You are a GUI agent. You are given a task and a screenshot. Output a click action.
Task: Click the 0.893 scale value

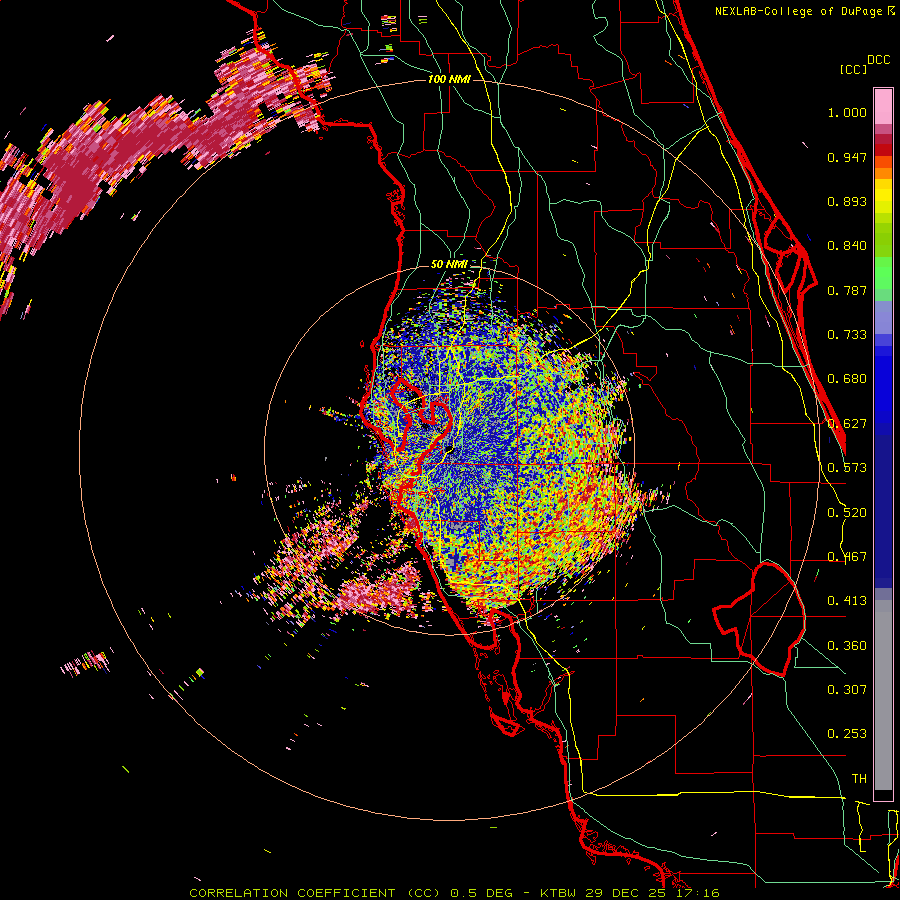tap(847, 201)
